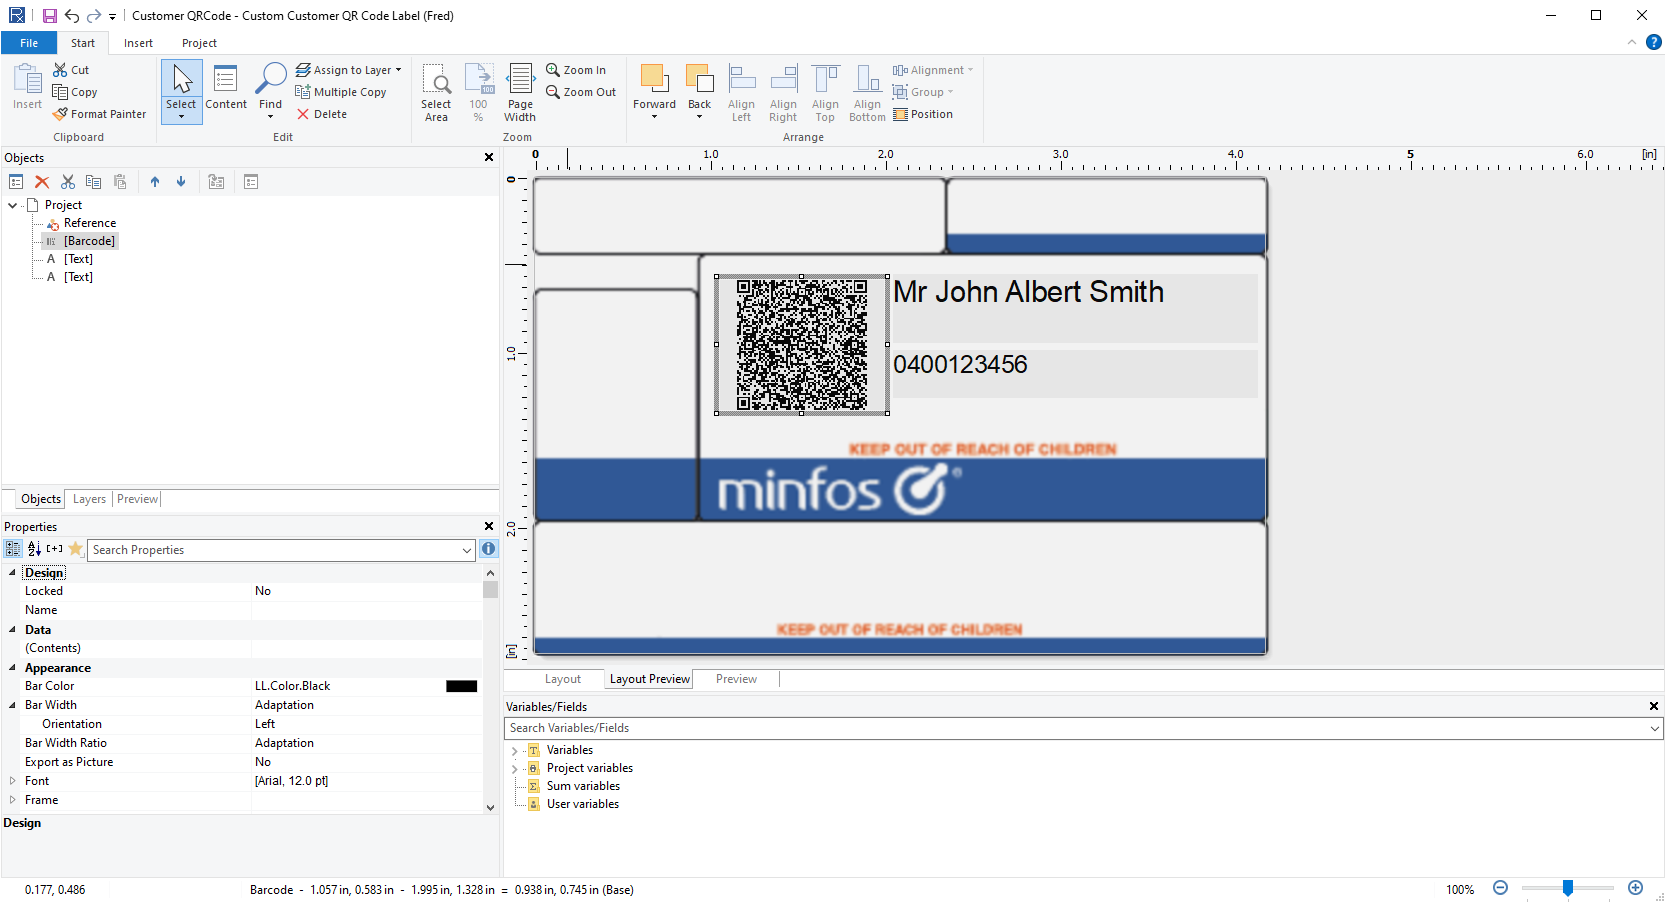Open Assign to Layer dropdown
Image resolution: width=1666 pixels, height=903 pixels.
[348, 70]
